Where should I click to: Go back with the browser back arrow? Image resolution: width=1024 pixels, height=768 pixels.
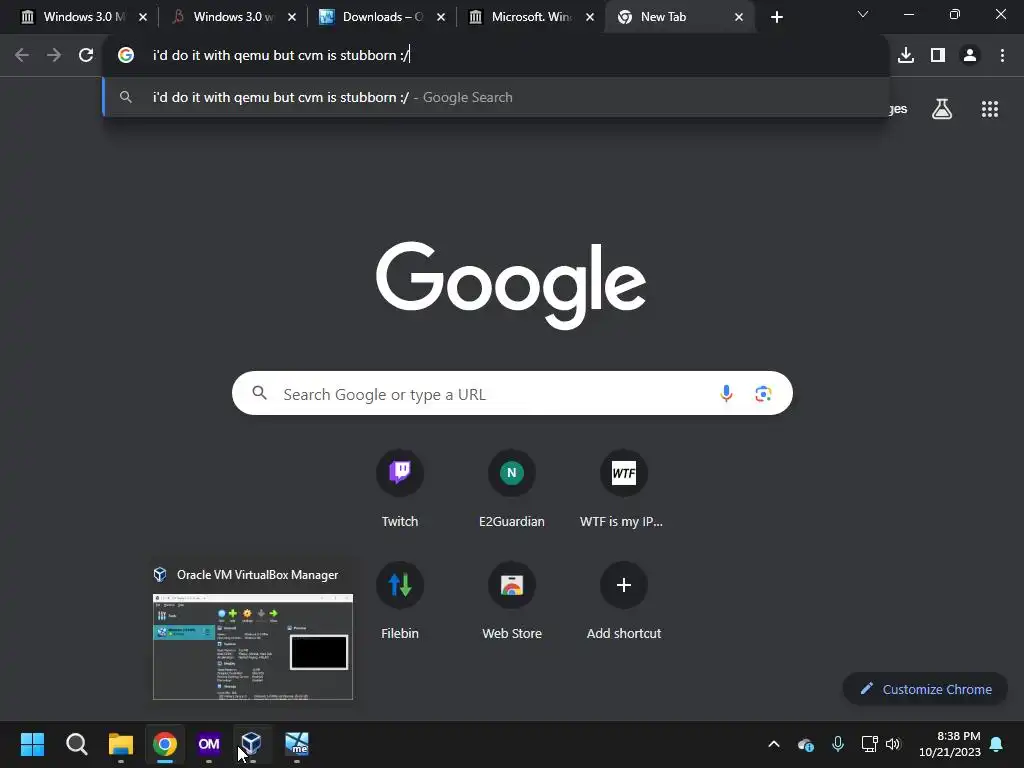(x=22, y=56)
